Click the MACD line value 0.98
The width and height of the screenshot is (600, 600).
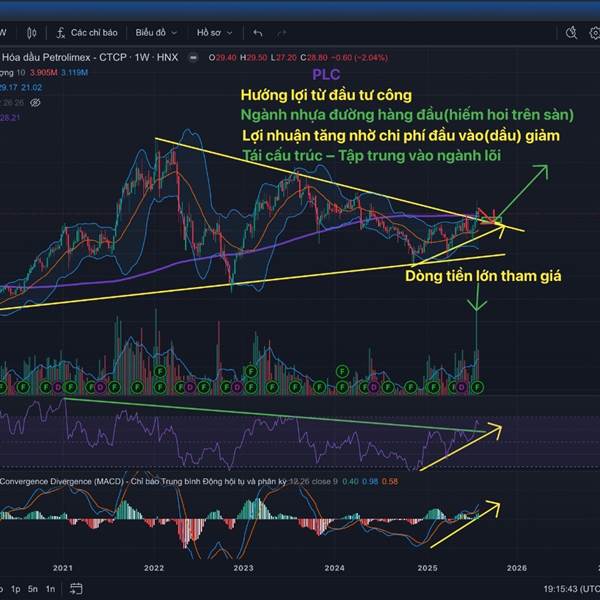pyautogui.click(x=370, y=481)
